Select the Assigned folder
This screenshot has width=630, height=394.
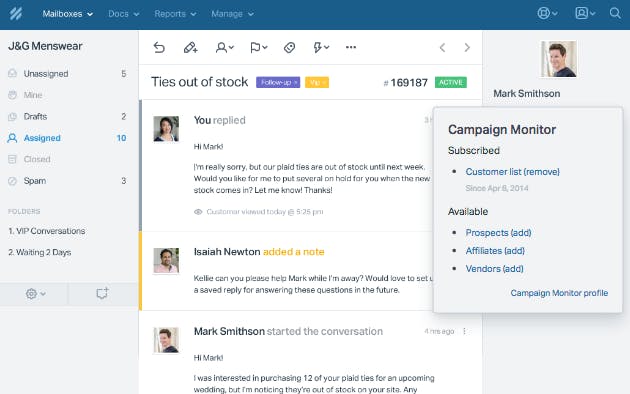(69, 138)
